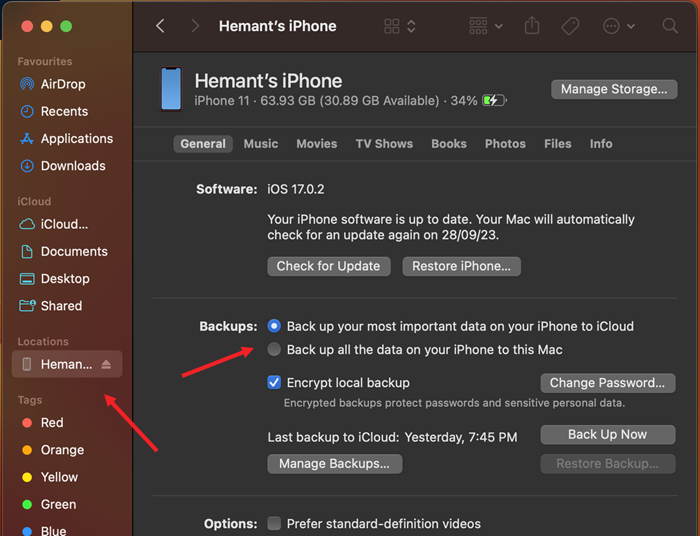This screenshot has height=536, width=700.
Task: Switch to the Photos tab
Action: tap(505, 144)
